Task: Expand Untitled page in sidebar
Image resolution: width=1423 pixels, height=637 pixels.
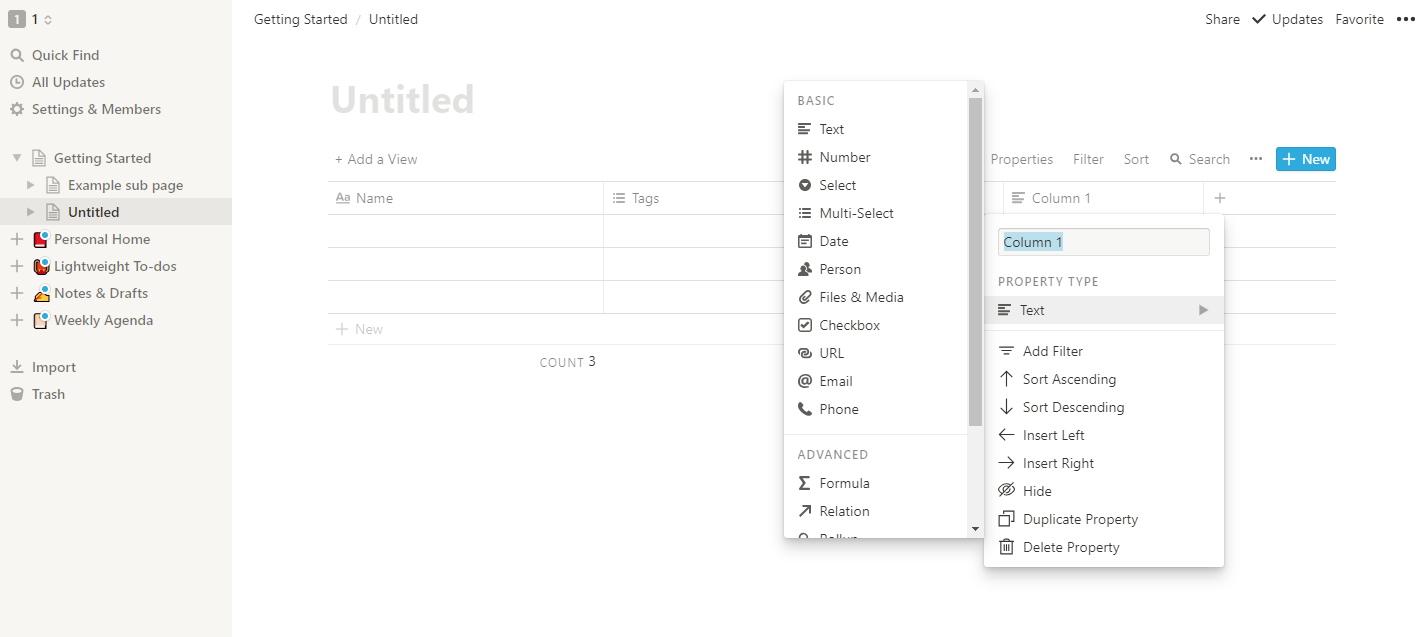Action: 31,212
